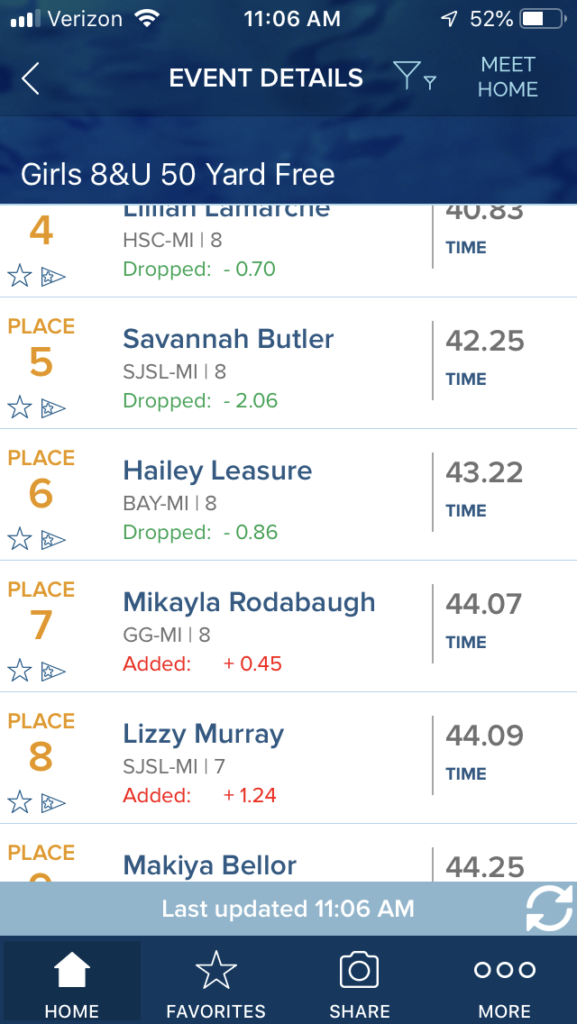Open the filter funnel icon
The image size is (577, 1024).
click(414, 77)
